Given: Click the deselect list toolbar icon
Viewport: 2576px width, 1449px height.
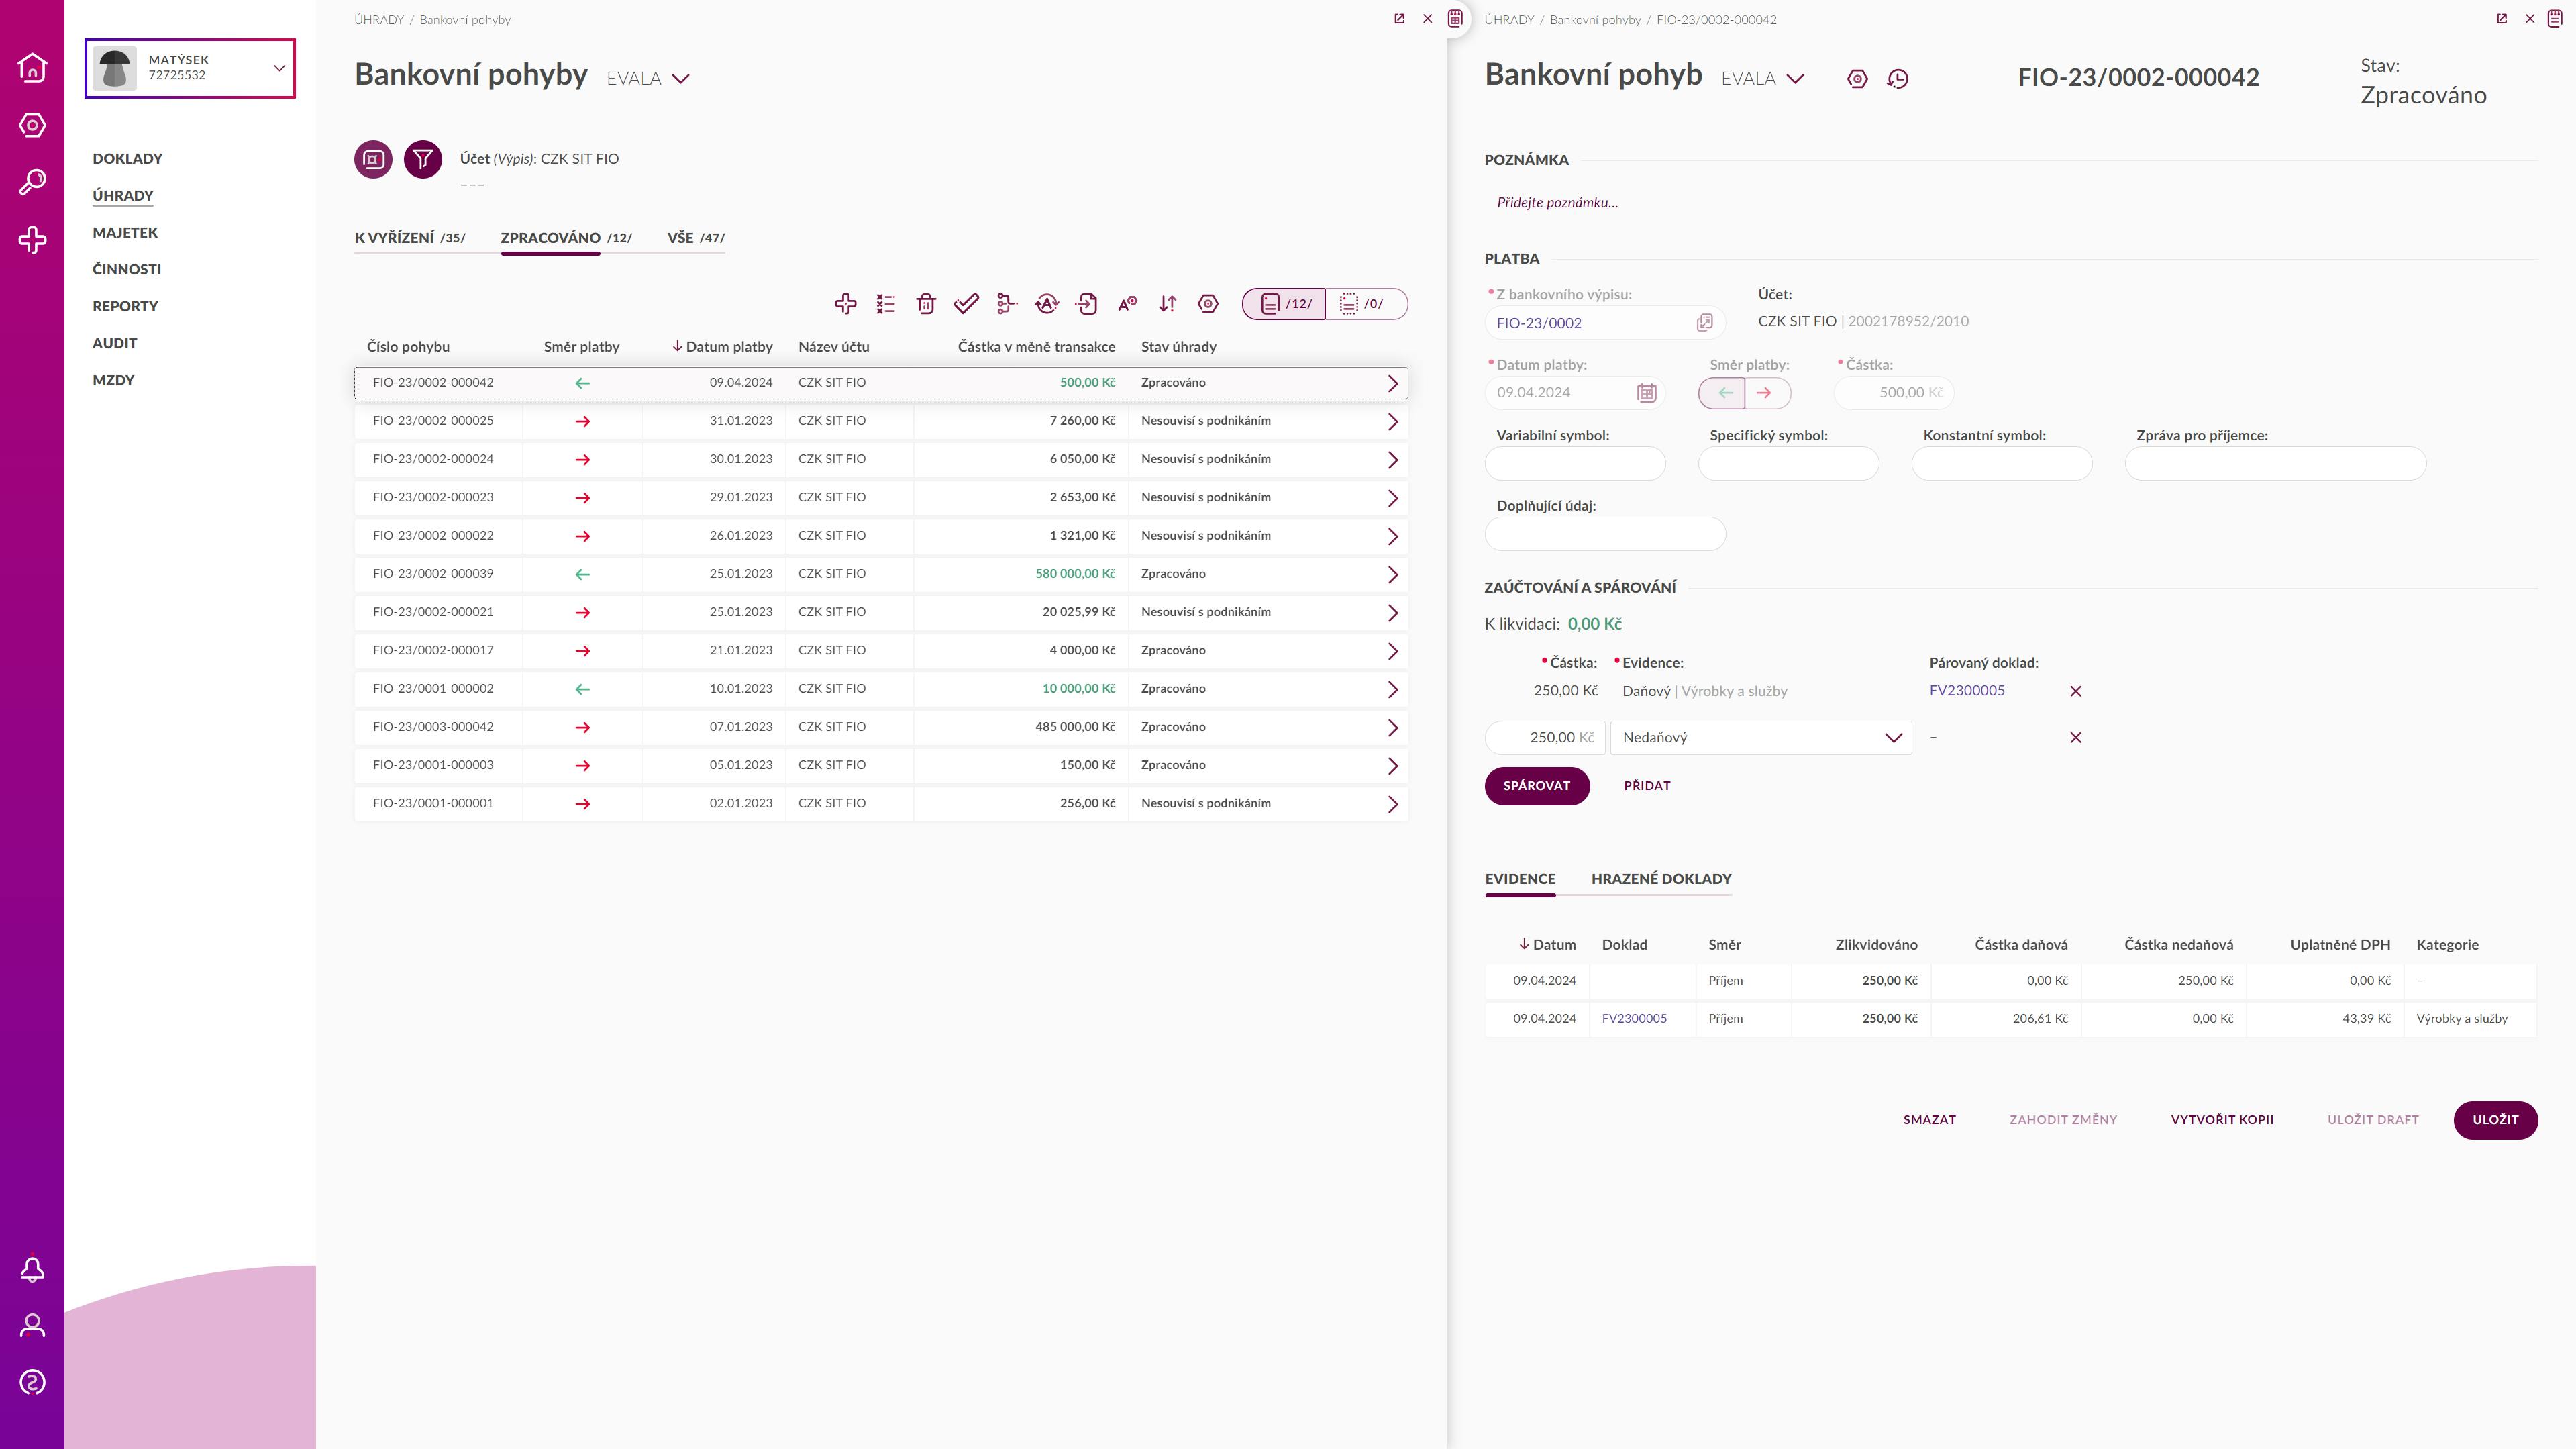Looking at the screenshot, I should (886, 304).
